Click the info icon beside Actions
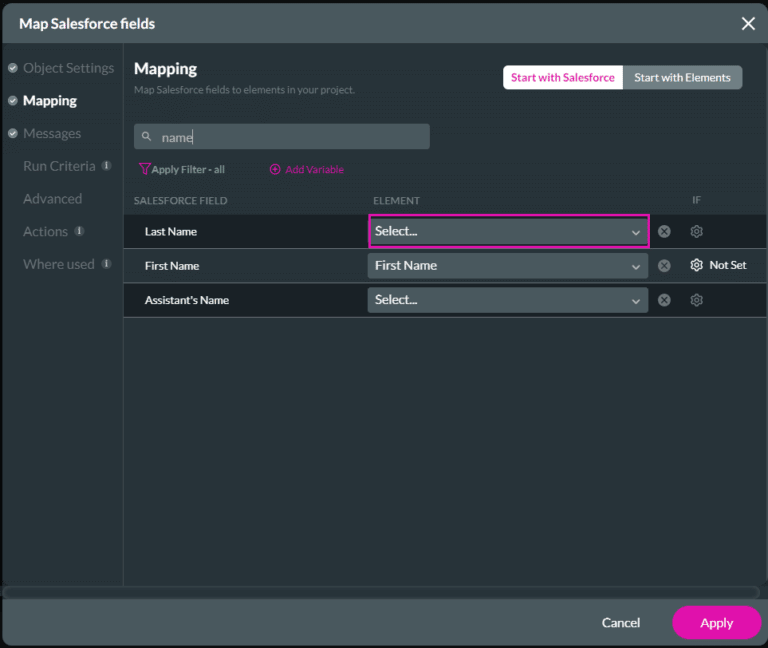 79,232
